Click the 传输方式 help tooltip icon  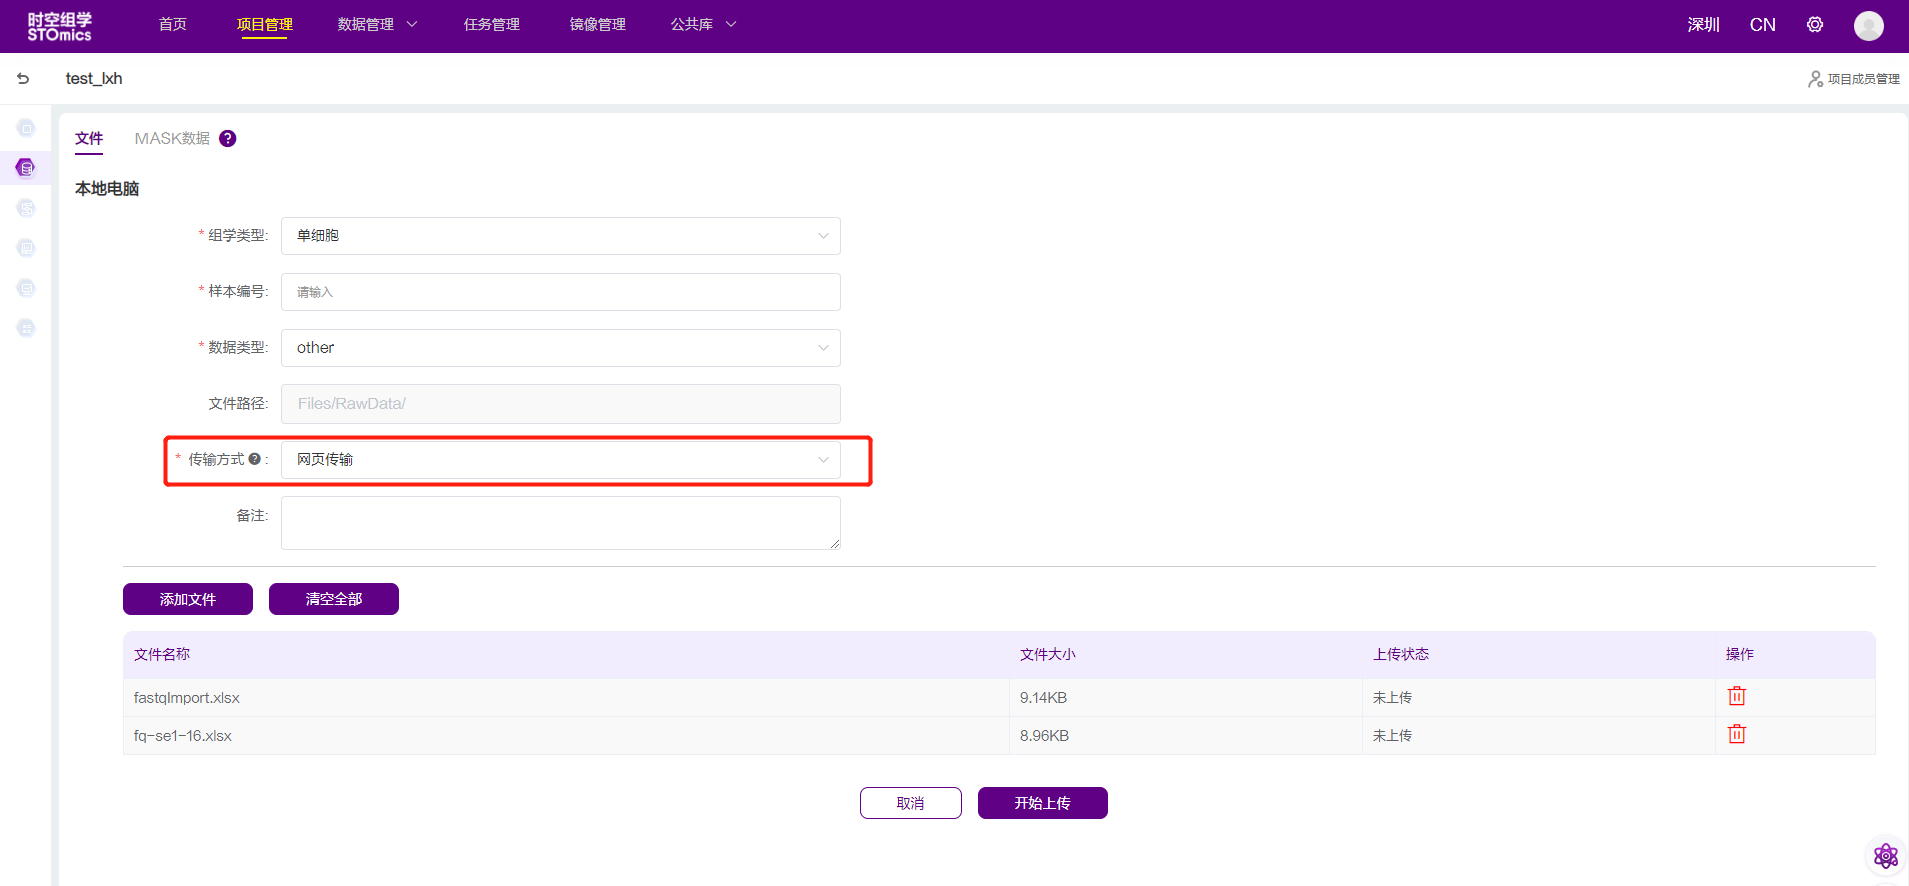tap(255, 459)
